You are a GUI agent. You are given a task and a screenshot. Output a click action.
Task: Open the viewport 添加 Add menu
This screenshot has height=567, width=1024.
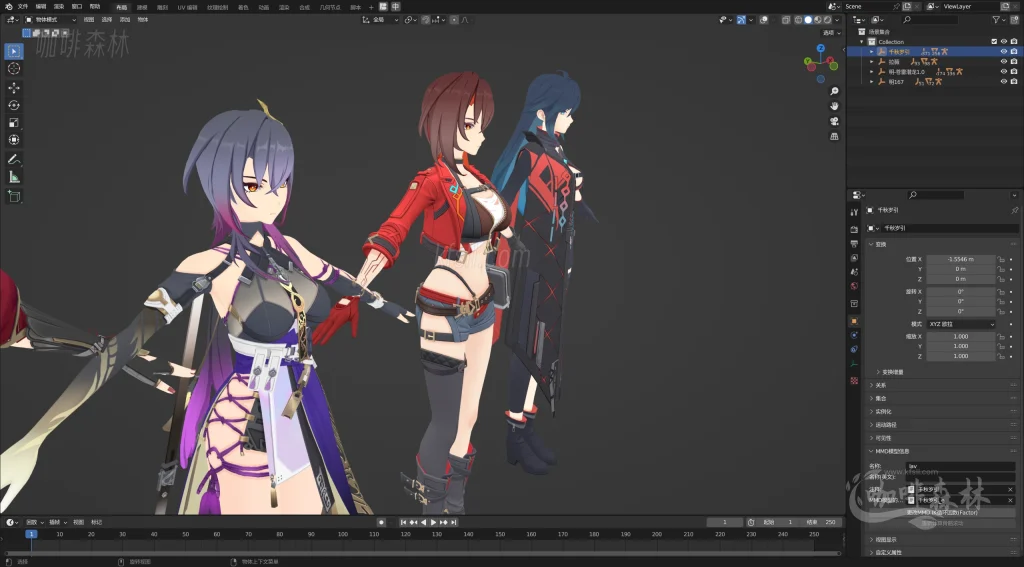pyautogui.click(x=125, y=20)
